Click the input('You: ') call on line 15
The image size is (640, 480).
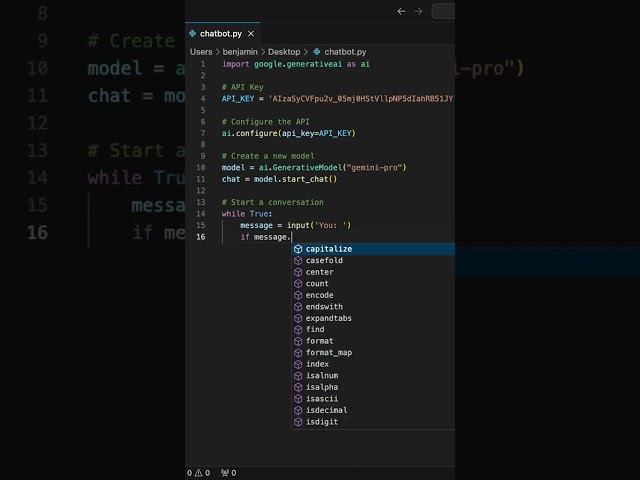(319, 225)
